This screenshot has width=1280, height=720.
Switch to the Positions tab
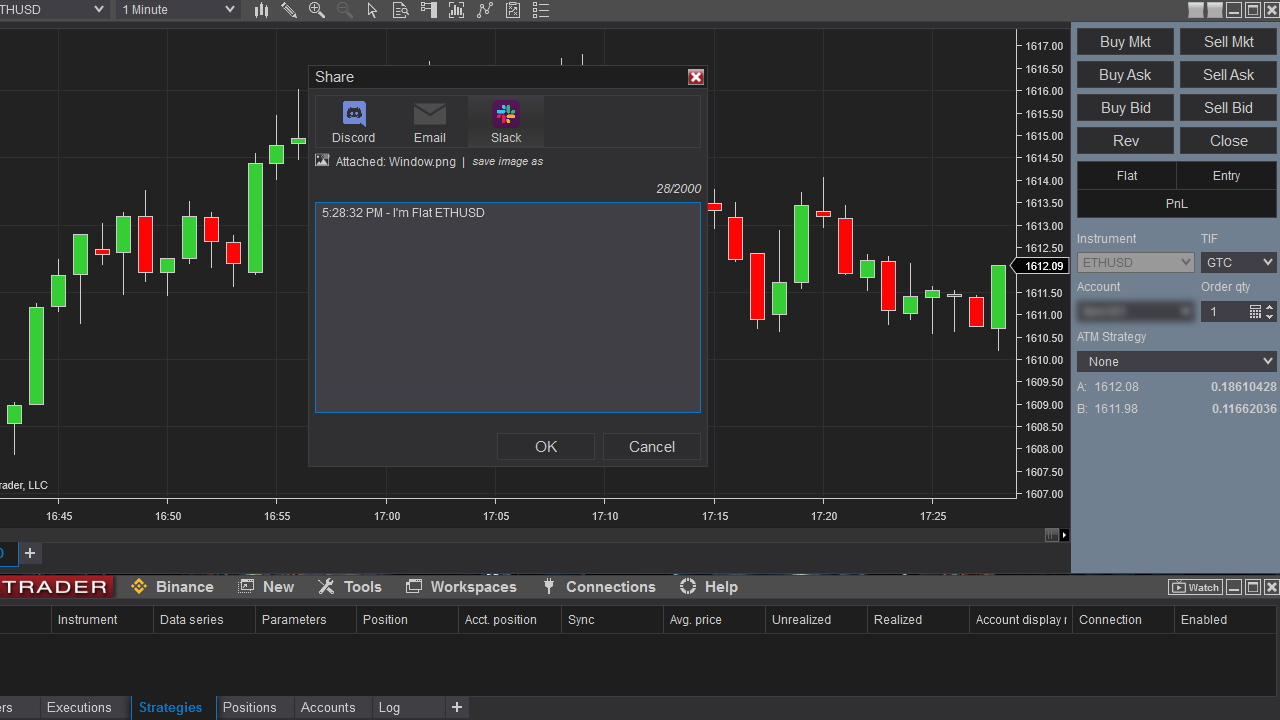249,707
